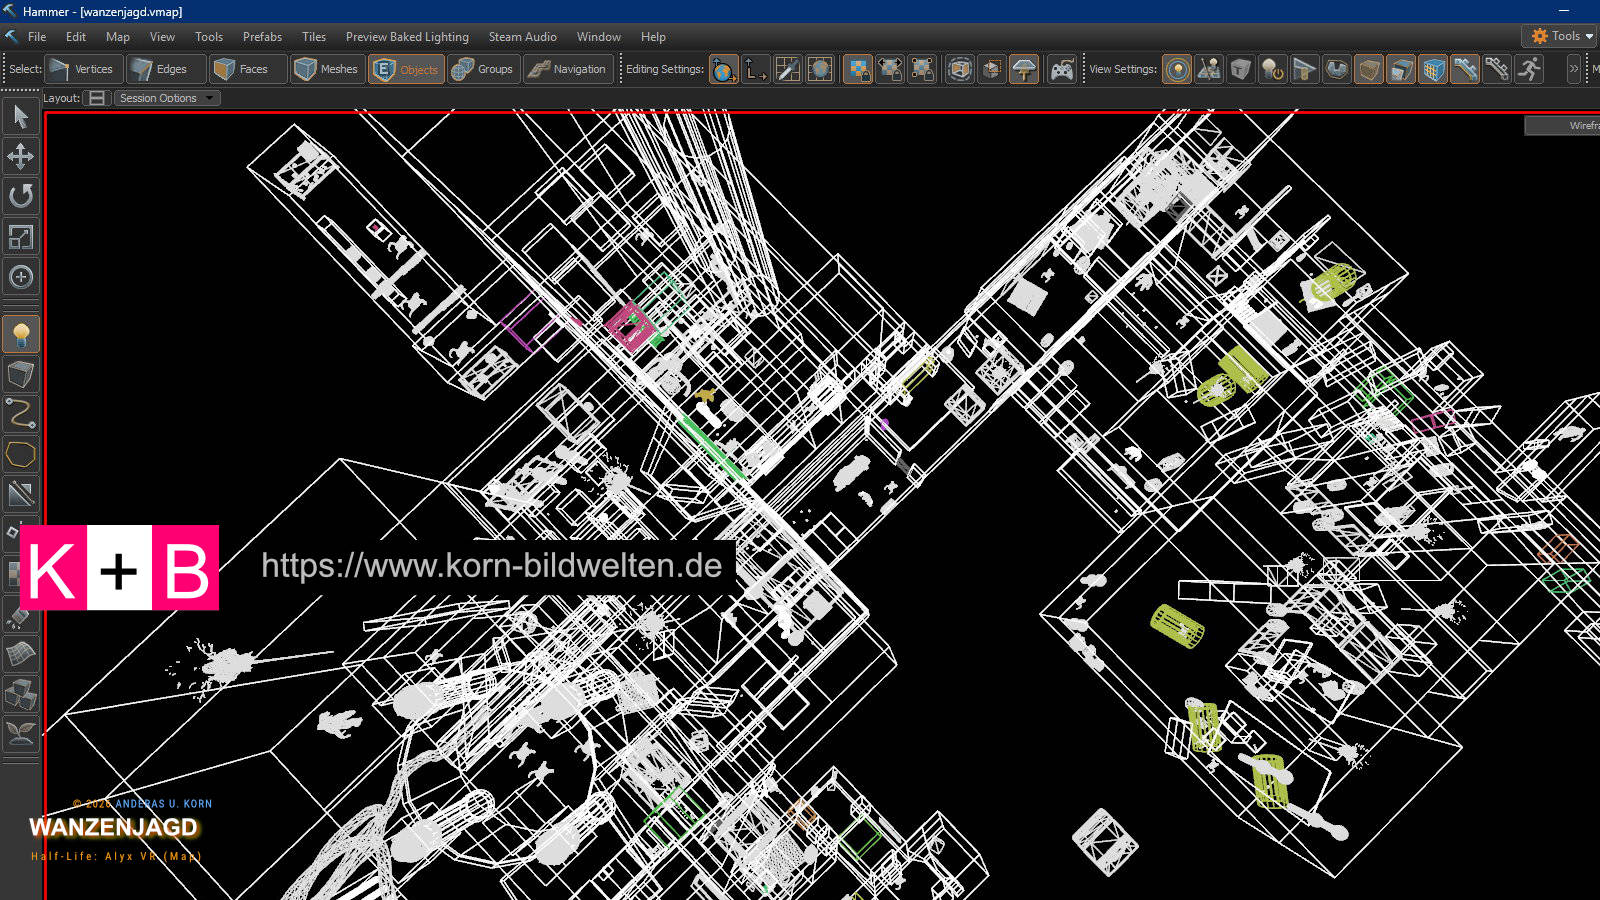Switch selection mode to Edges
The height and width of the screenshot is (900, 1600).
(165, 69)
